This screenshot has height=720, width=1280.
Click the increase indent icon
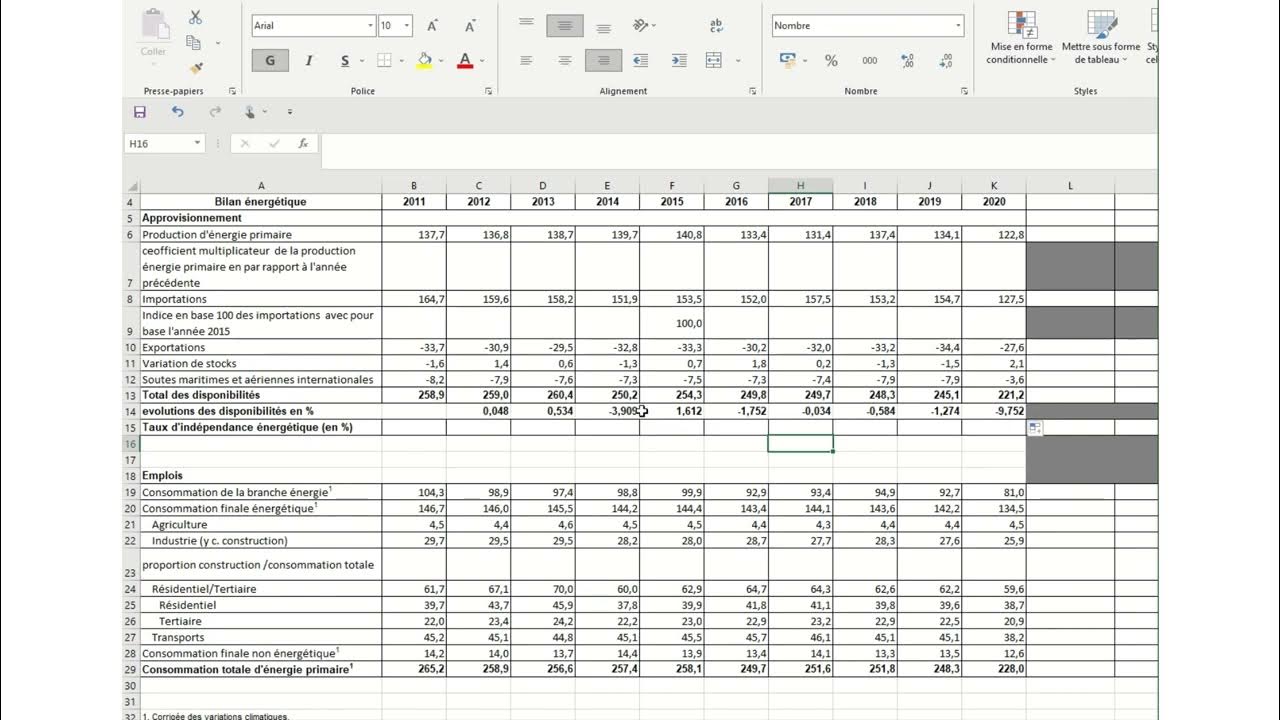point(679,61)
